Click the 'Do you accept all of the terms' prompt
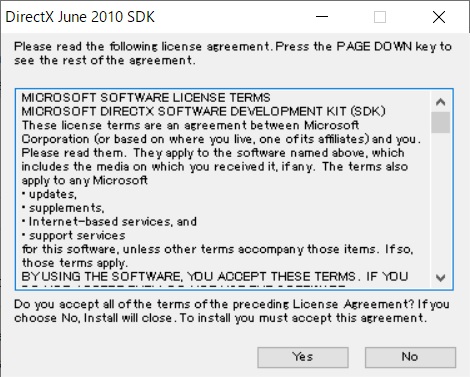The width and height of the screenshot is (470, 377). [232, 311]
